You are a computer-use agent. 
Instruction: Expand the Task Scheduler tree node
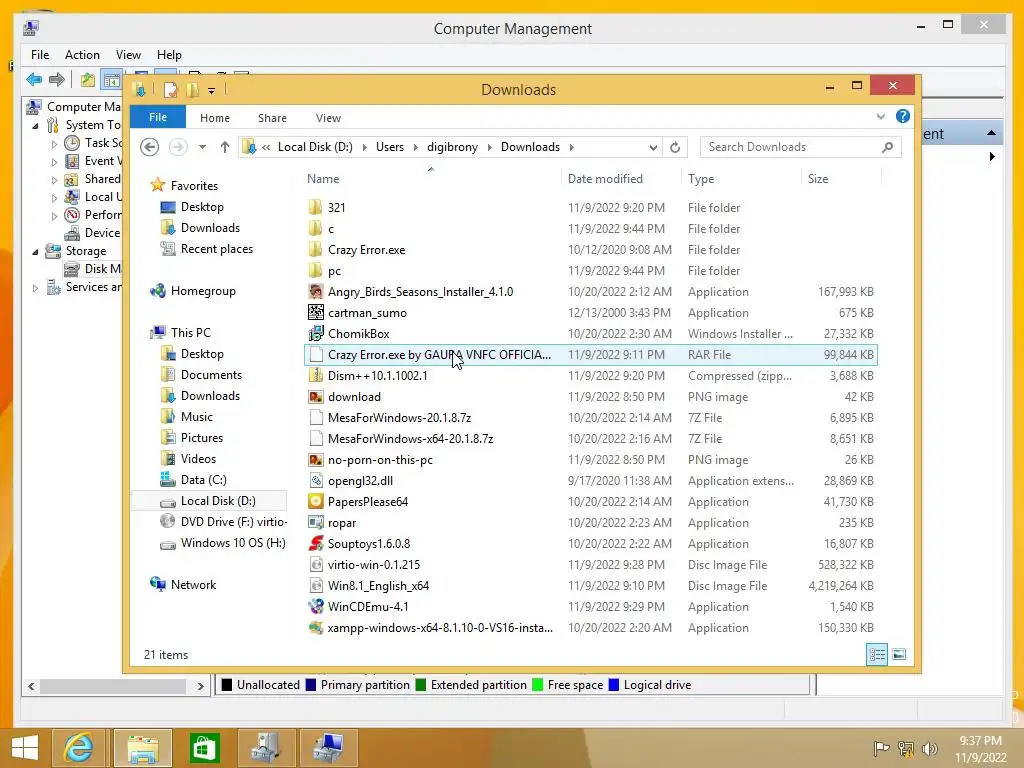click(x=54, y=144)
